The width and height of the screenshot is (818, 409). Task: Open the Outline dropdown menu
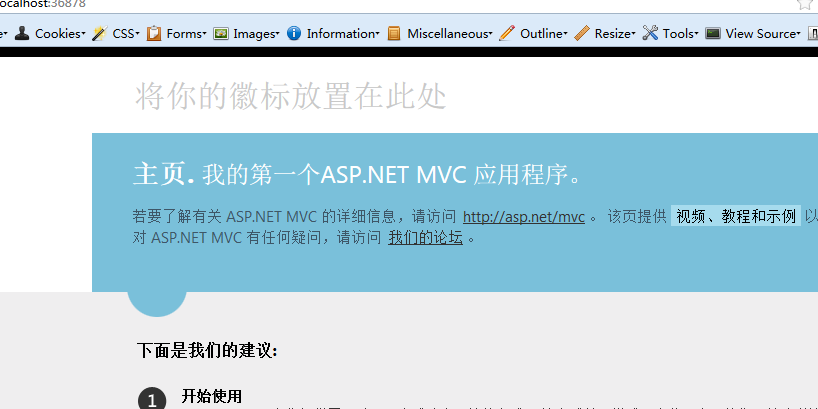click(x=544, y=33)
